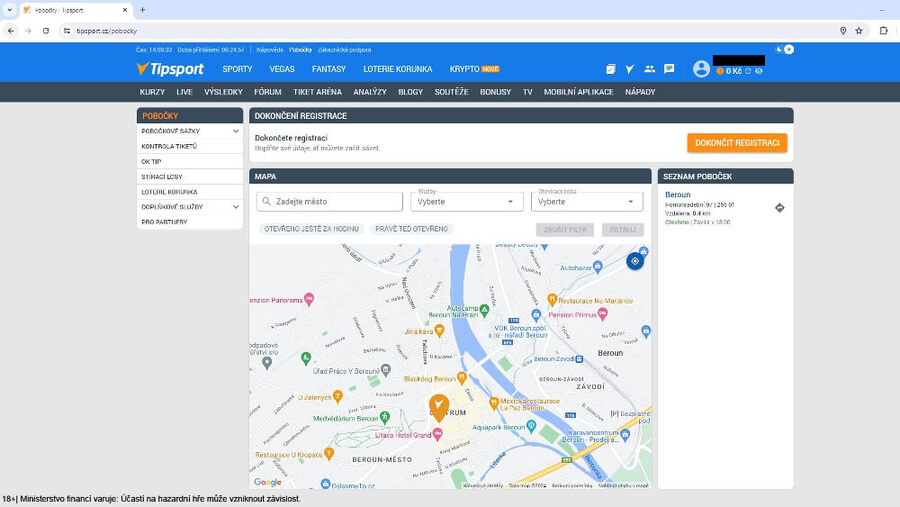Open the browser tab search dropdown
This screenshot has height=507, width=900.
[x=9, y=10]
